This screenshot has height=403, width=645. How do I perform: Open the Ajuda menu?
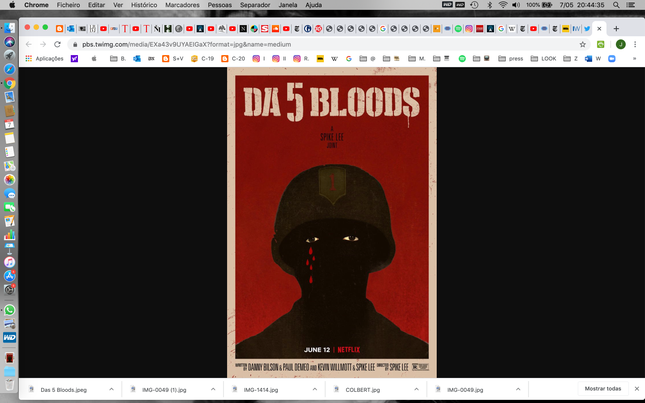tap(313, 5)
